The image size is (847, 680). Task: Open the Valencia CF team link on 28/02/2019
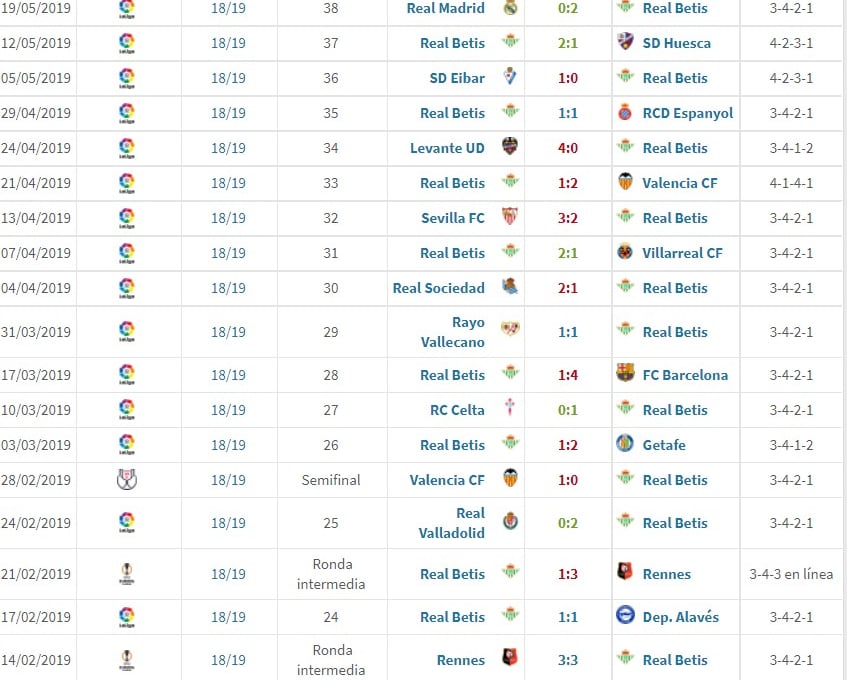point(447,480)
